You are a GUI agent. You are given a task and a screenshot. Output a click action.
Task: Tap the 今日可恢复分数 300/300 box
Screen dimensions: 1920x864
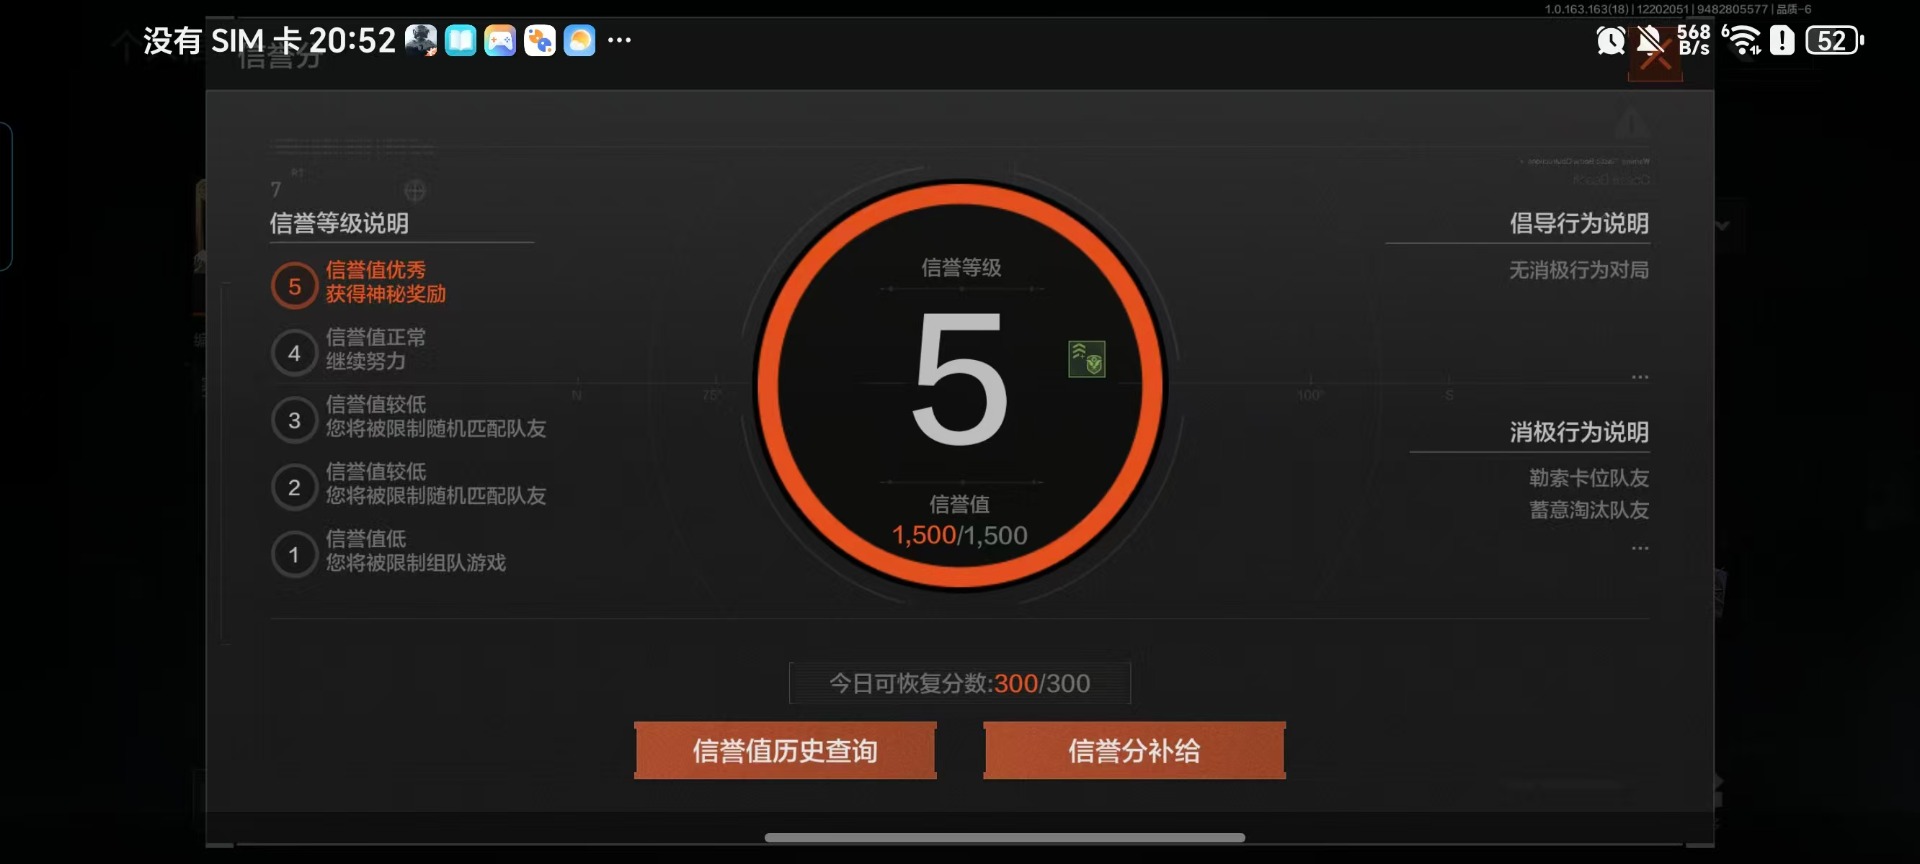pos(960,683)
